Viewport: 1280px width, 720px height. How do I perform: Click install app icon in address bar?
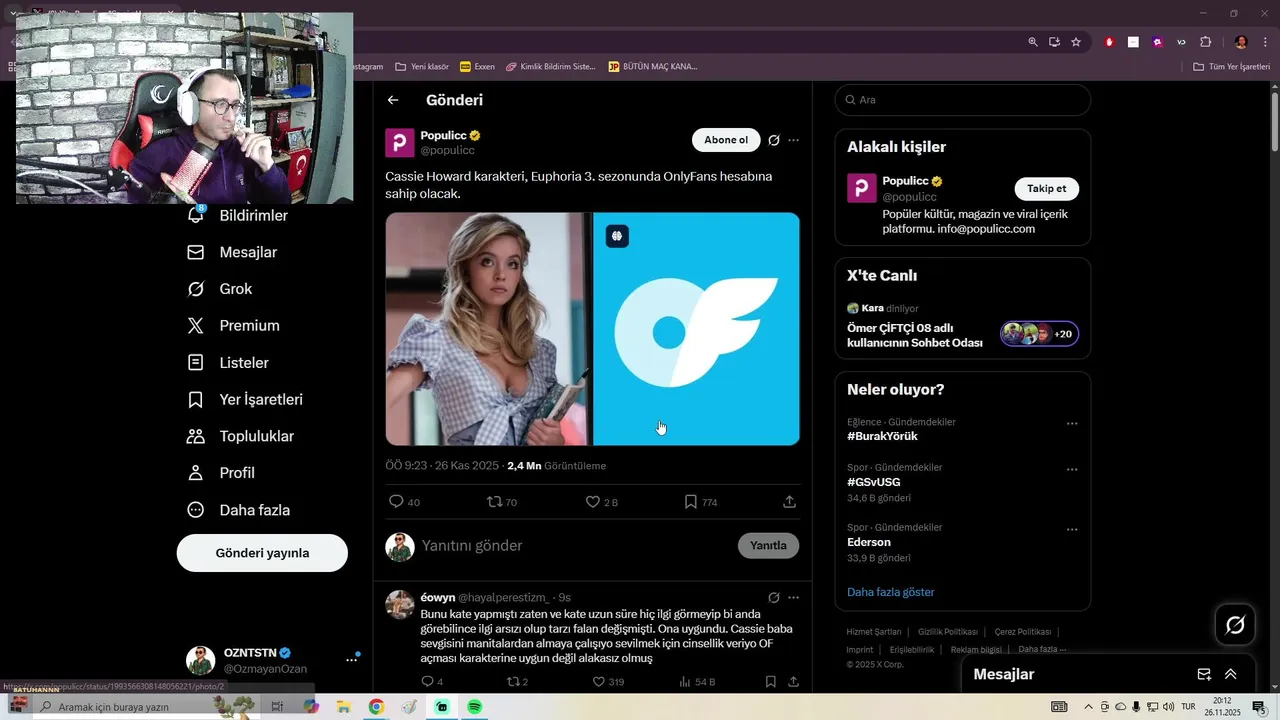[1054, 42]
